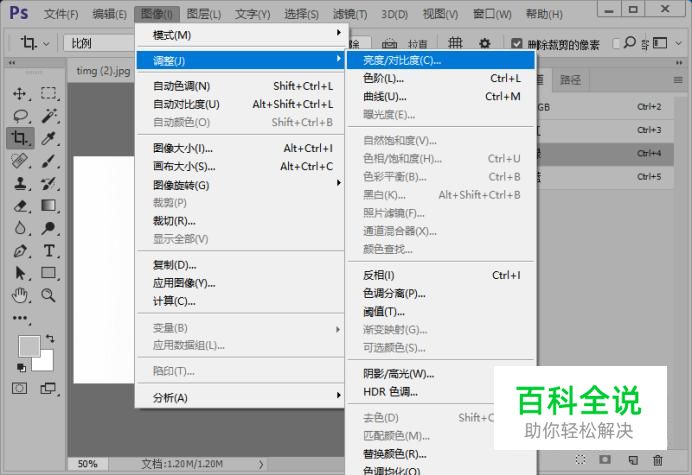This screenshot has height=475, width=692.
Task: Change the screen mode
Action: coord(48,388)
